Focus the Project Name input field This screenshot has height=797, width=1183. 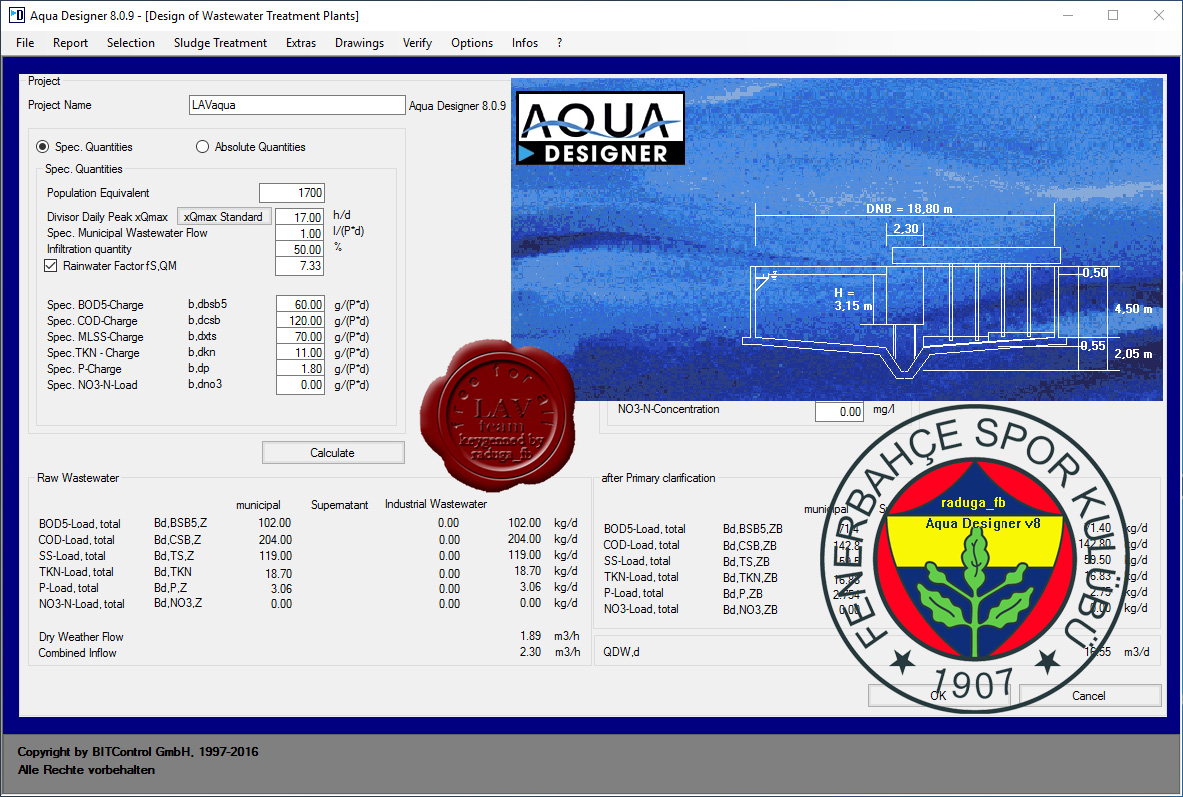pos(297,105)
